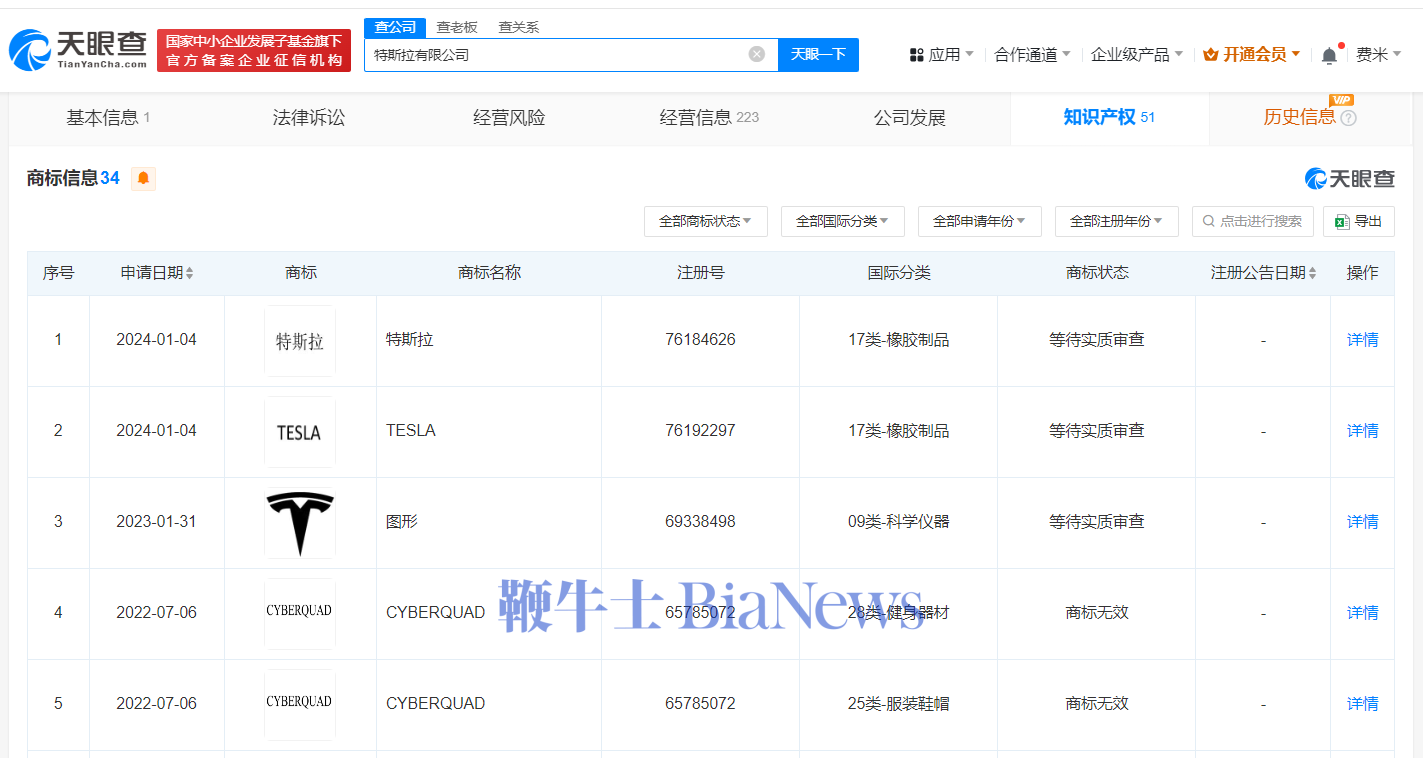Switch to the 法律诉讼 tab
1423x758 pixels.
307,116
